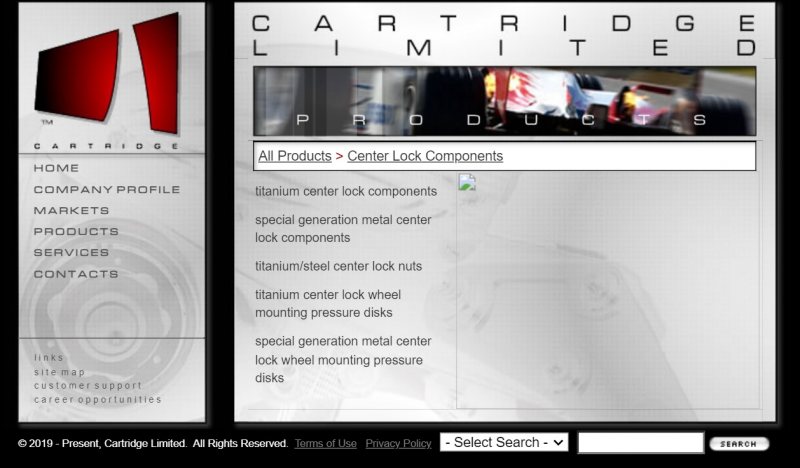Open the Markets section
Screen dimensions: 800x468
pyautogui.click(x=71, y=210)
